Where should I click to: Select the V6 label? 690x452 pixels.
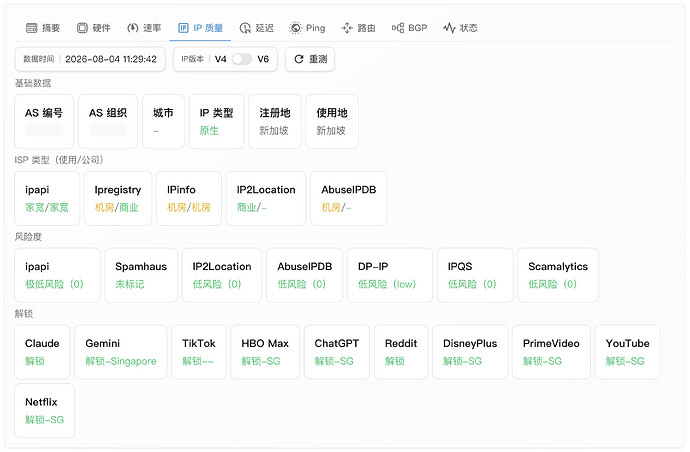263,59
